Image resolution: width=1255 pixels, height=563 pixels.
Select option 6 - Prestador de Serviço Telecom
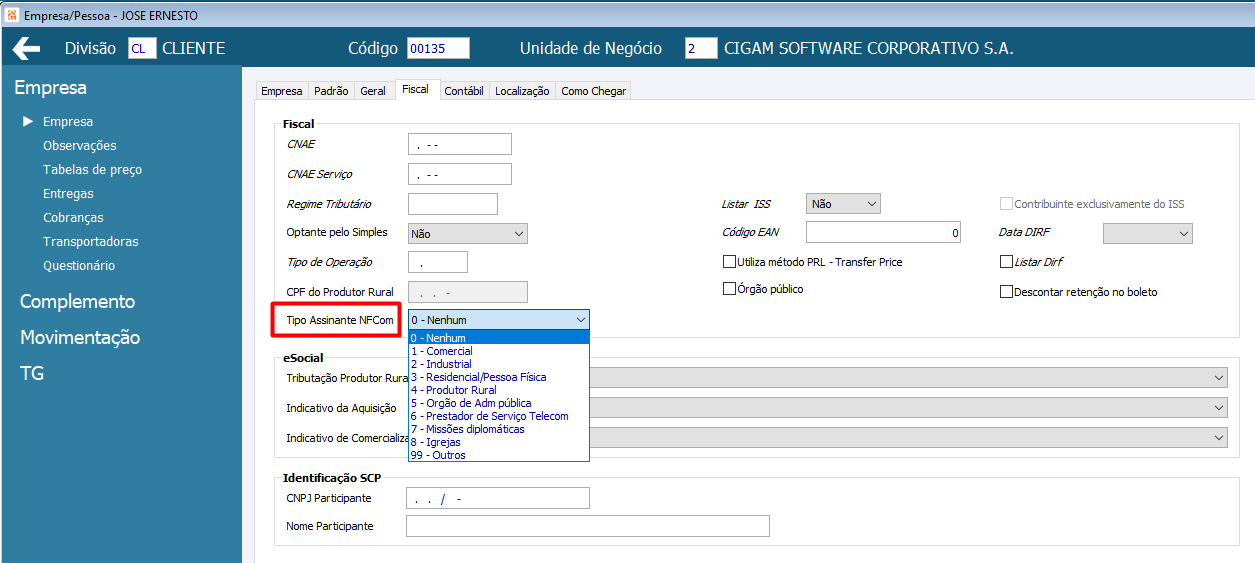499,416
